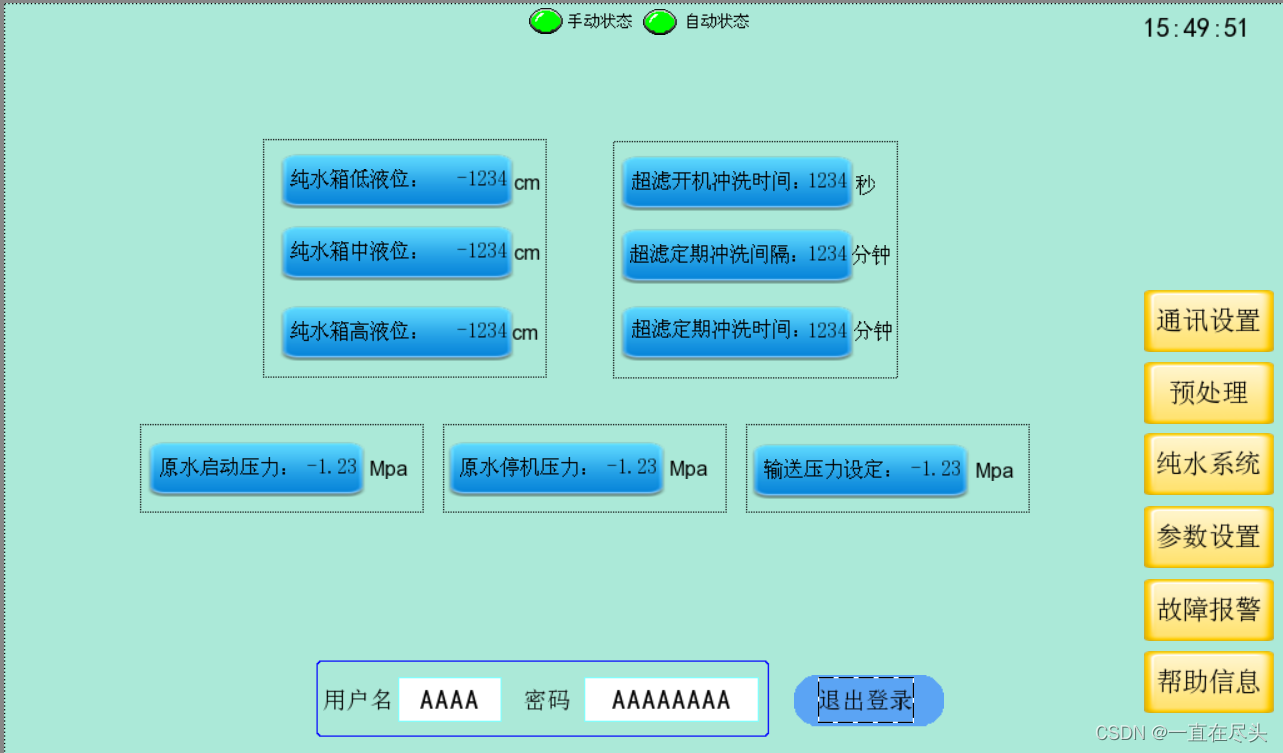Viewport: 1283px width, 753px height.
Task: Click the 用户名 label
Action: 357,700
